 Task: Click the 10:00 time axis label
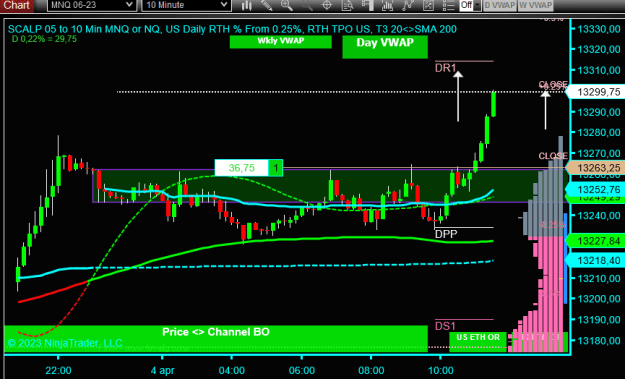[x=440, y=370]
